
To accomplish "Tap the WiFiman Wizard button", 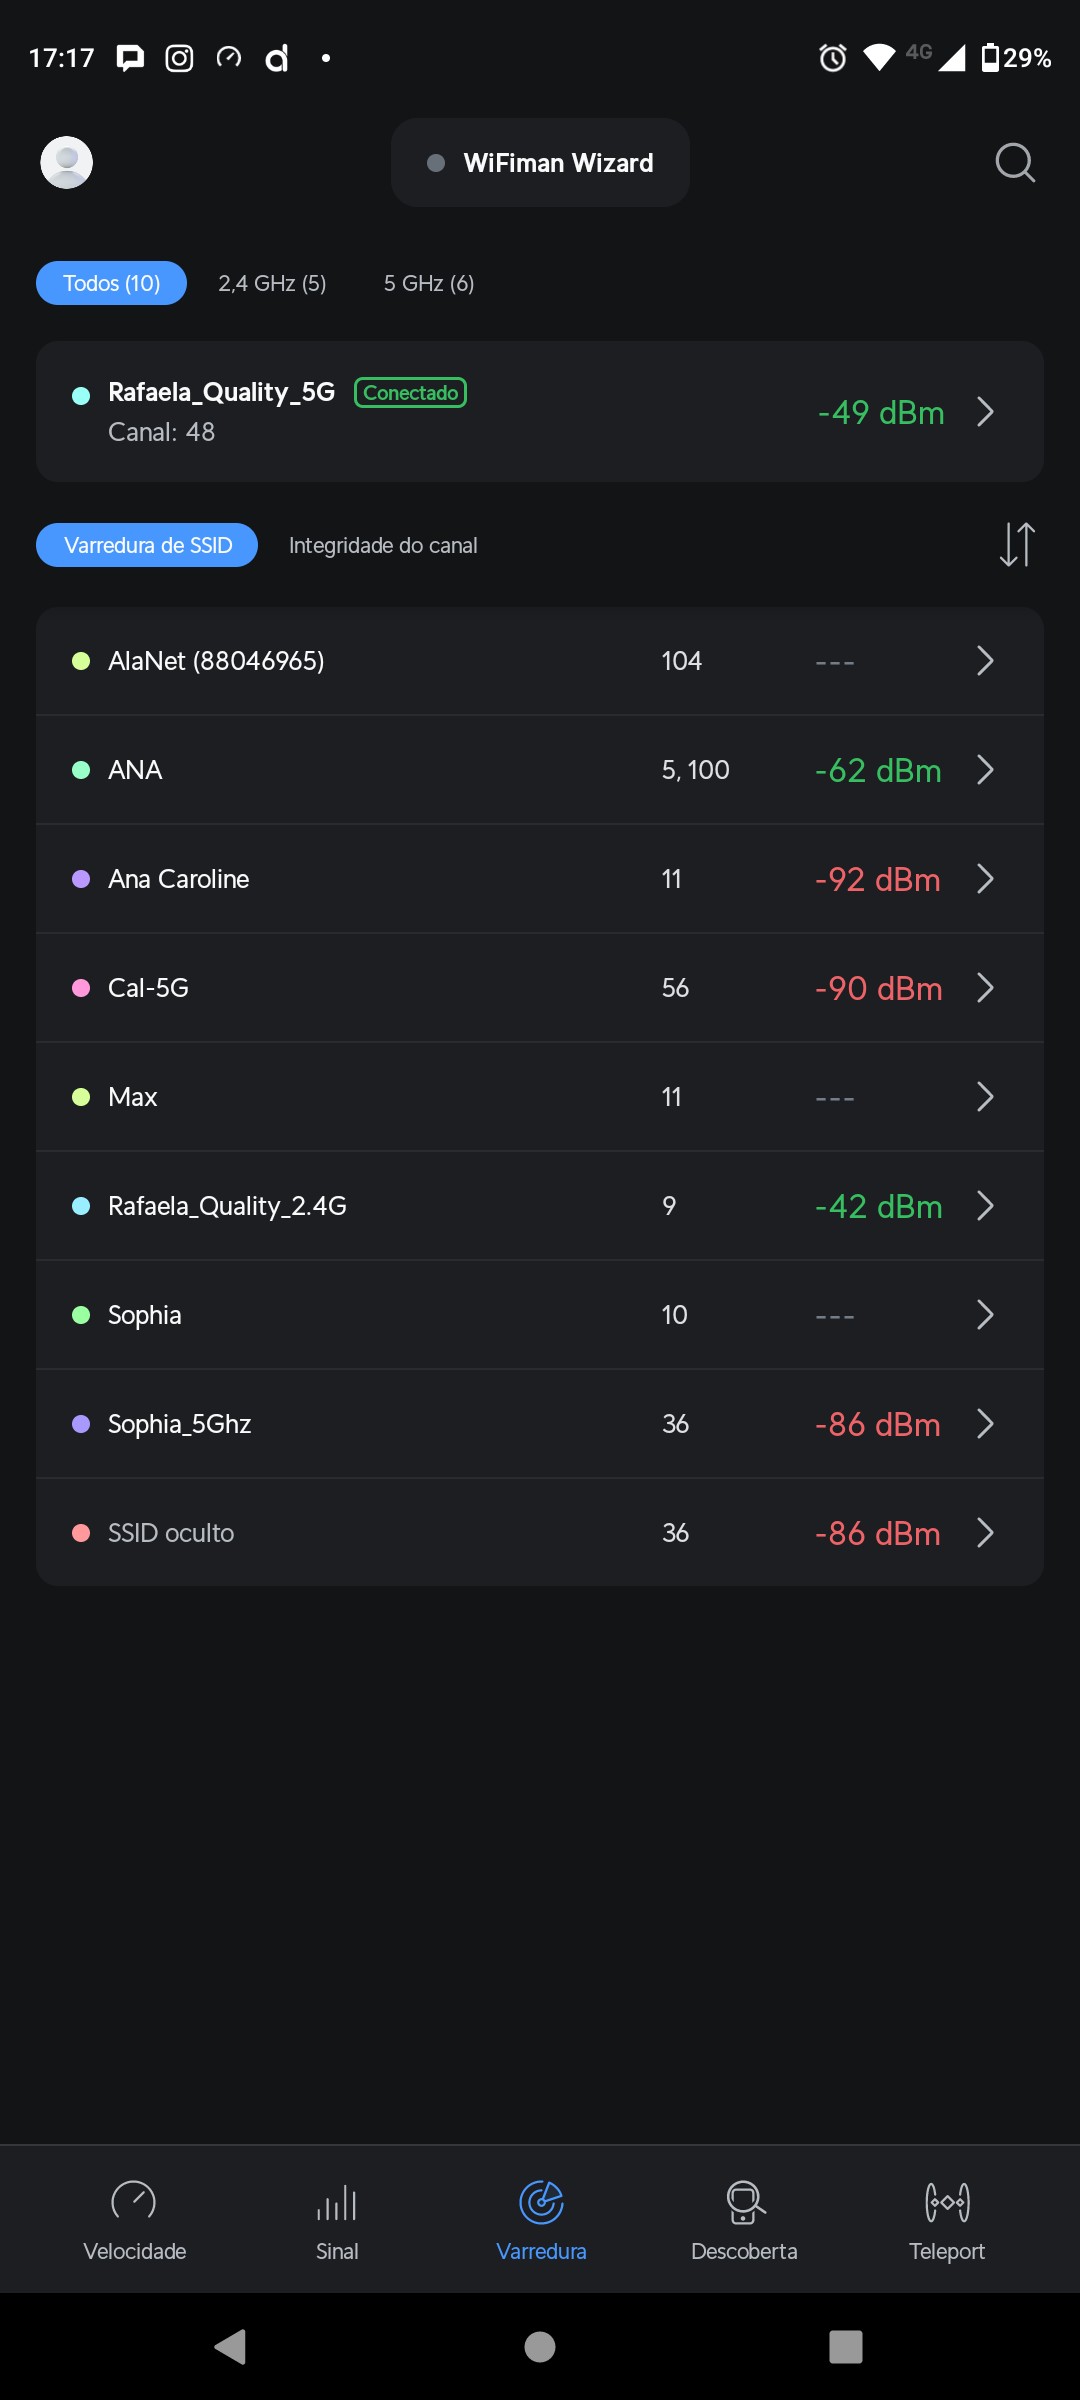I will (x=540, y=163).
